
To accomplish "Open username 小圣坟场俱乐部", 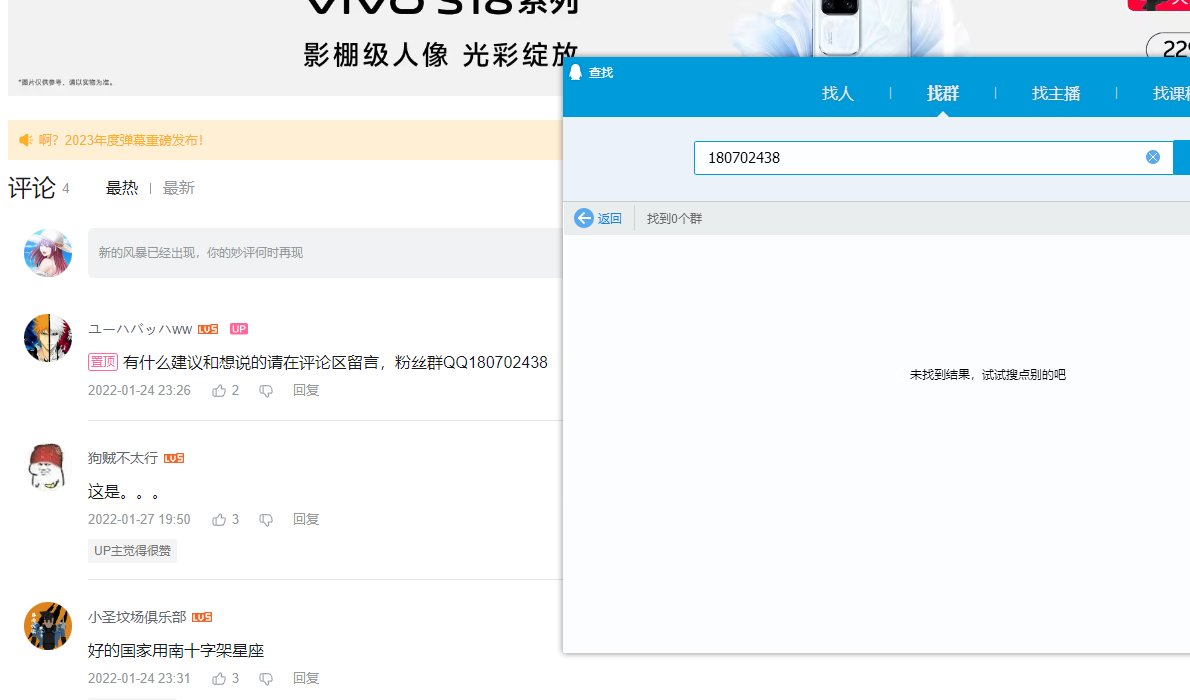I will pos(137,617).
